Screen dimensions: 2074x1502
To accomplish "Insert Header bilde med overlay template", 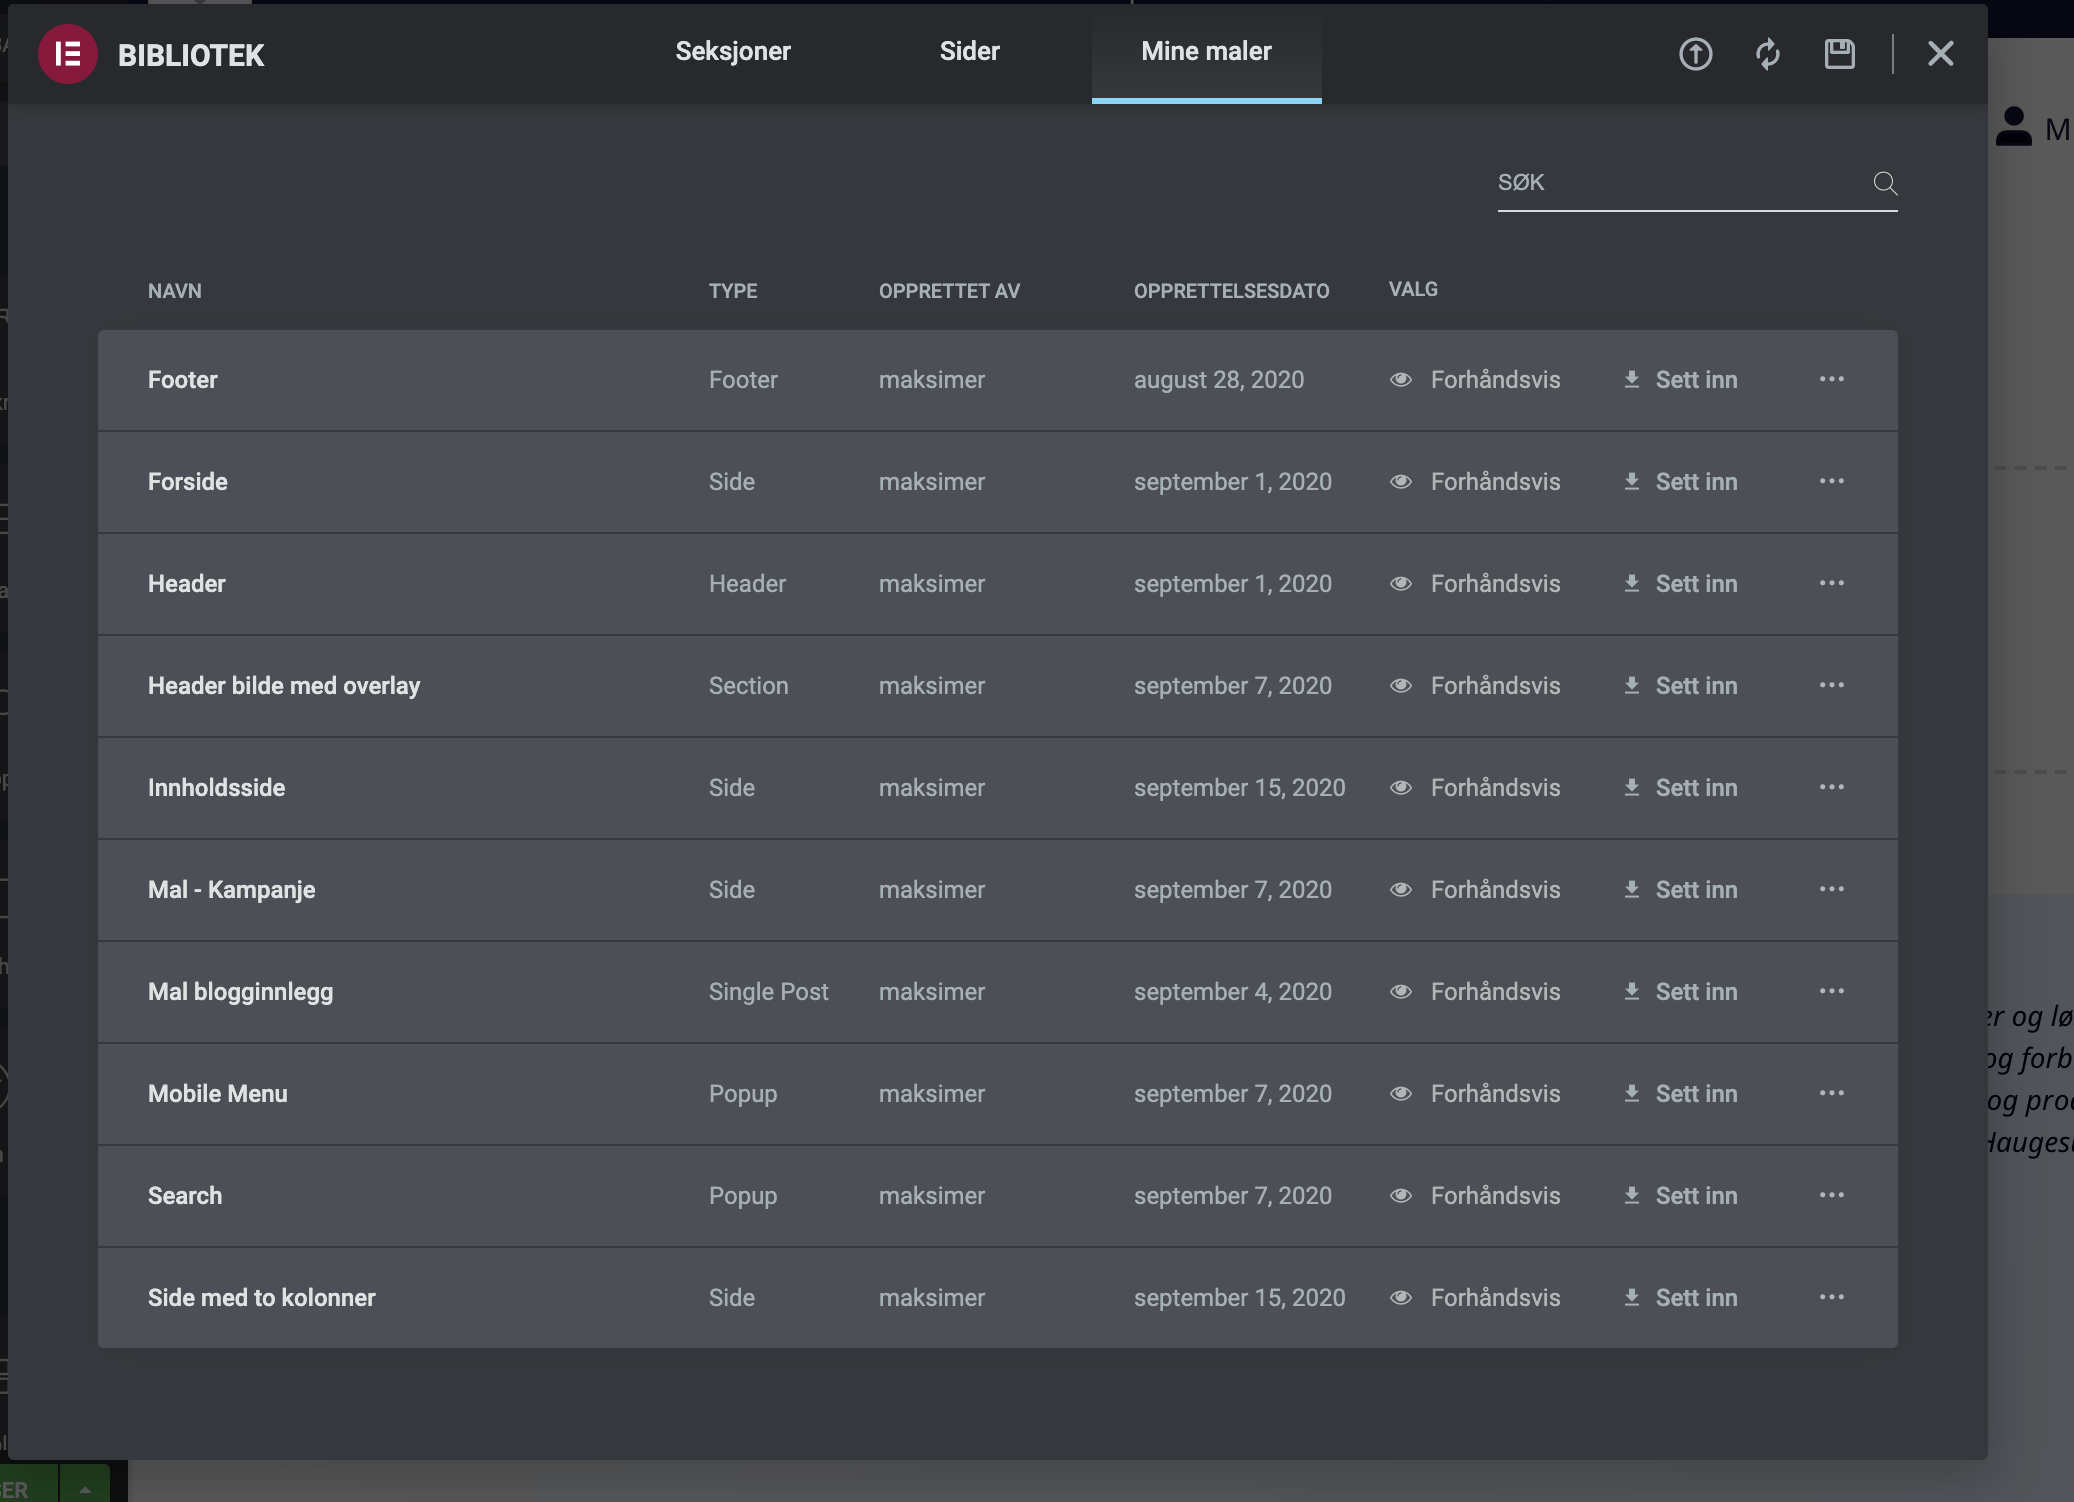I will point(1680,686).
